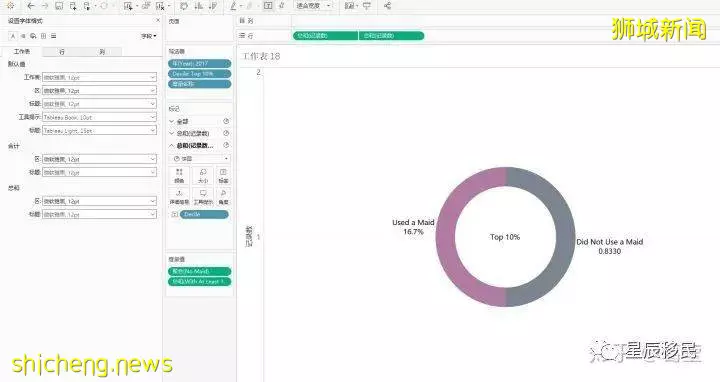Open the mark type pie dropdown
Screen dimensions: 720x382
[200, 158]
